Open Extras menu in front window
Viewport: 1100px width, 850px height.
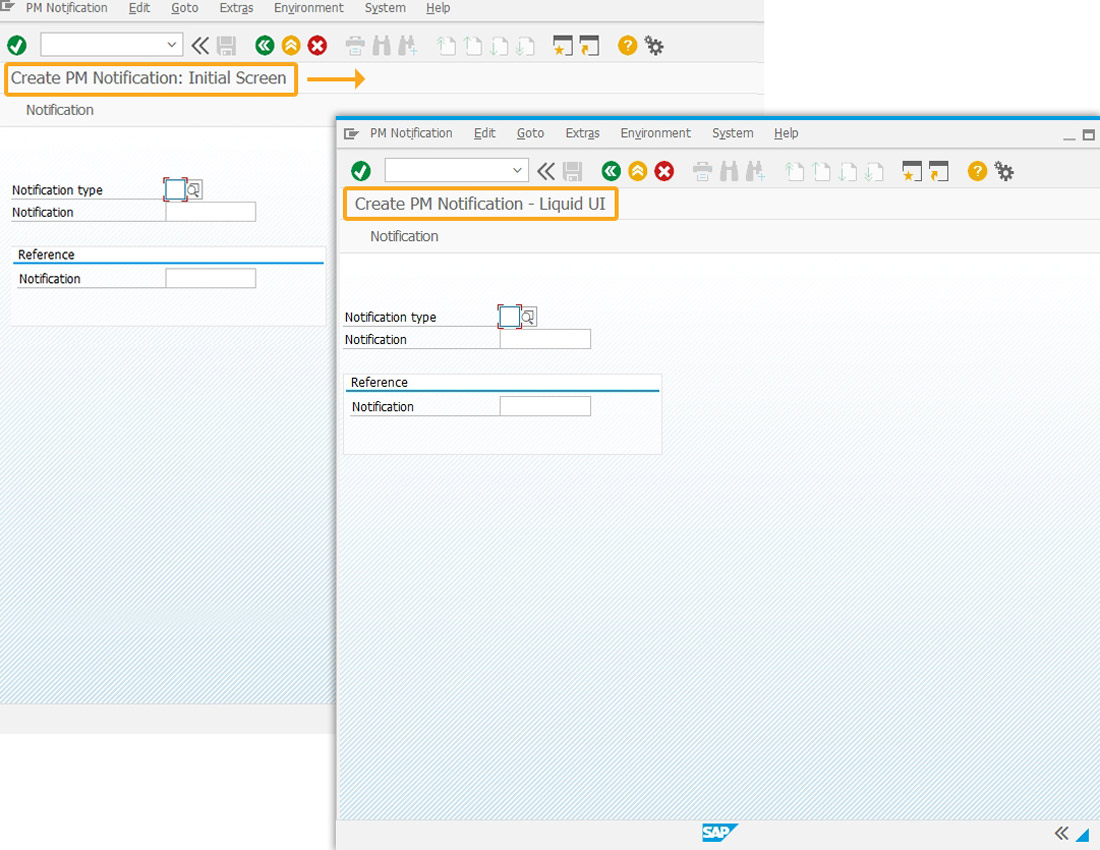point(582,133)
